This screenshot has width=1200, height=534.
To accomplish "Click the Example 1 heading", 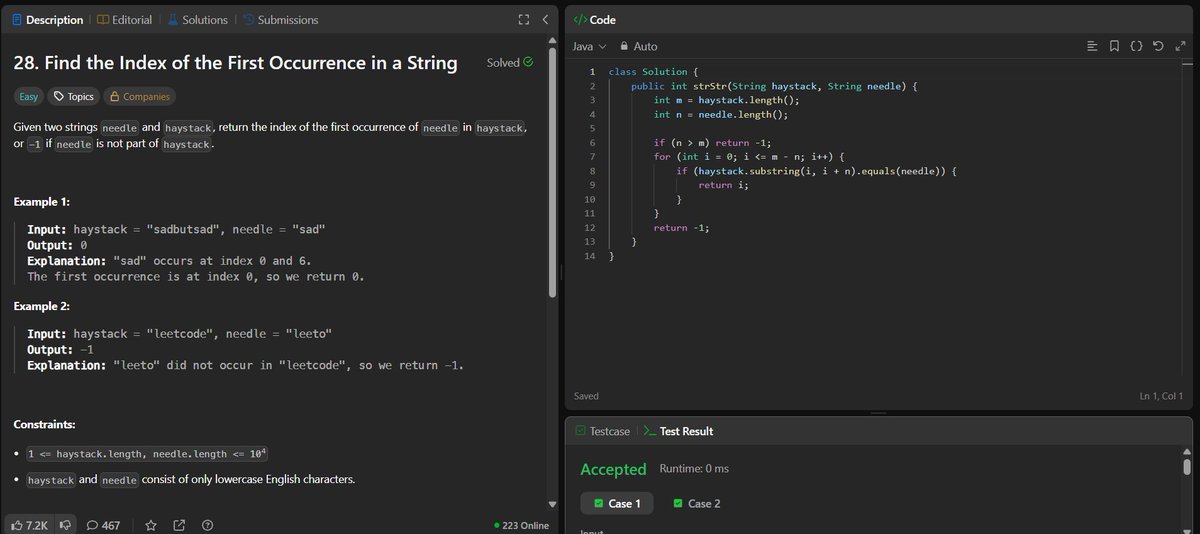I will tap(41, 202).
